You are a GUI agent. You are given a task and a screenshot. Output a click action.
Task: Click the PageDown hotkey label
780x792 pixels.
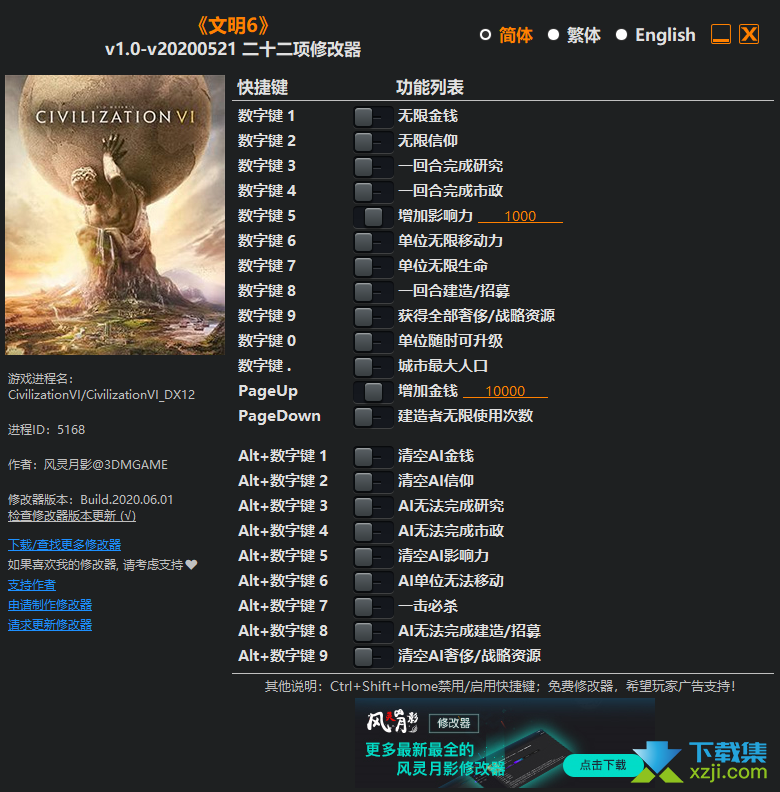pos(279,416)
